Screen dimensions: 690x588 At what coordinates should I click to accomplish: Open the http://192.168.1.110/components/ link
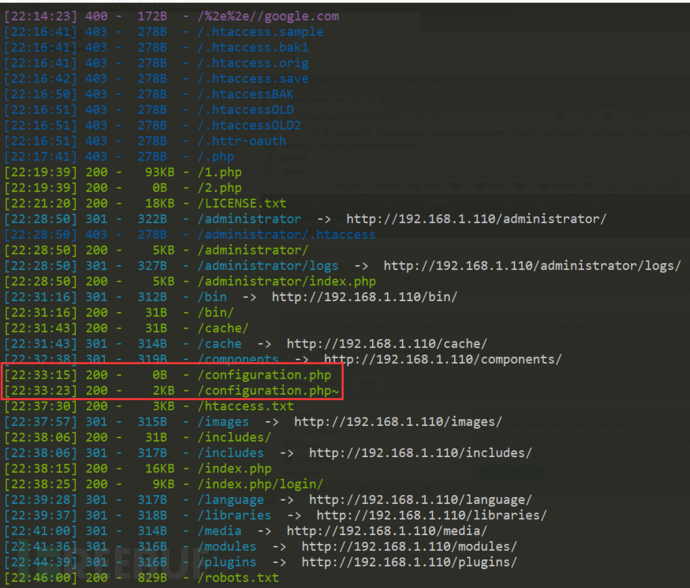coord(443,359)
